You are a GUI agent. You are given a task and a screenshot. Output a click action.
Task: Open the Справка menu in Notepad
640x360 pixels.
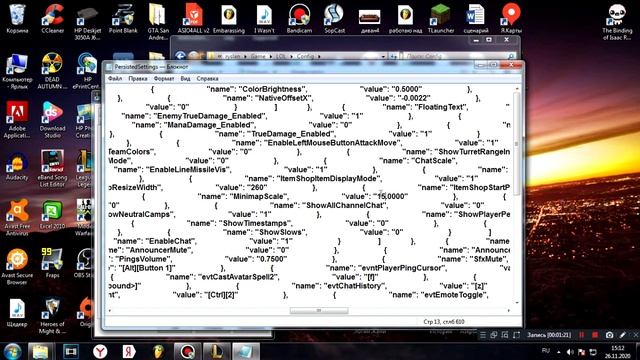click(x=207, y=78)
